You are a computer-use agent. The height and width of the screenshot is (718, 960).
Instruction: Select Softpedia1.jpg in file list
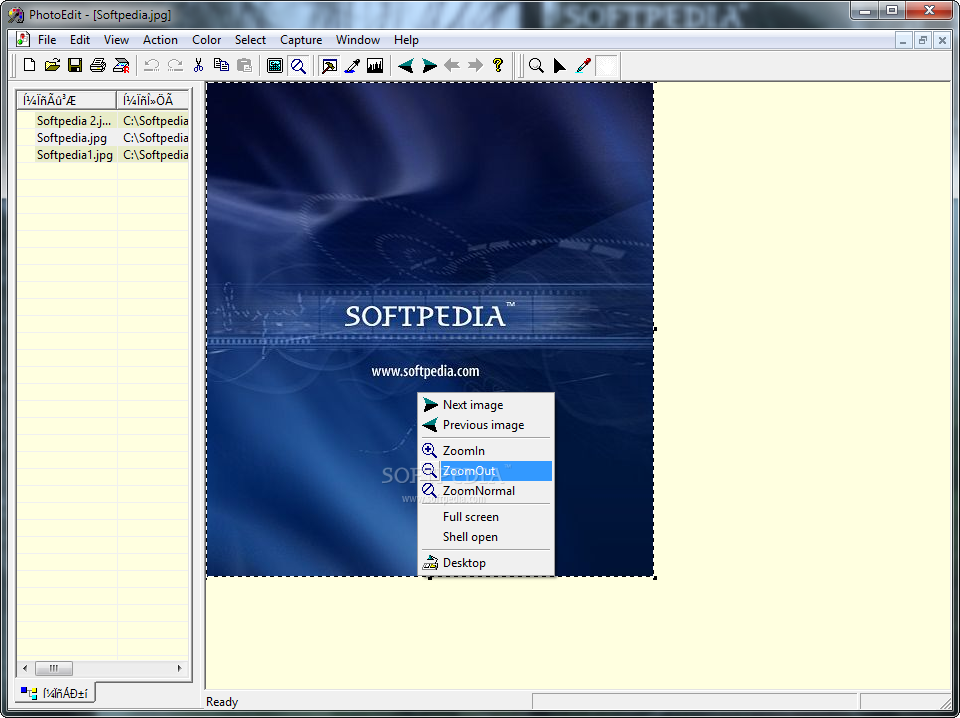coord(75,155)
